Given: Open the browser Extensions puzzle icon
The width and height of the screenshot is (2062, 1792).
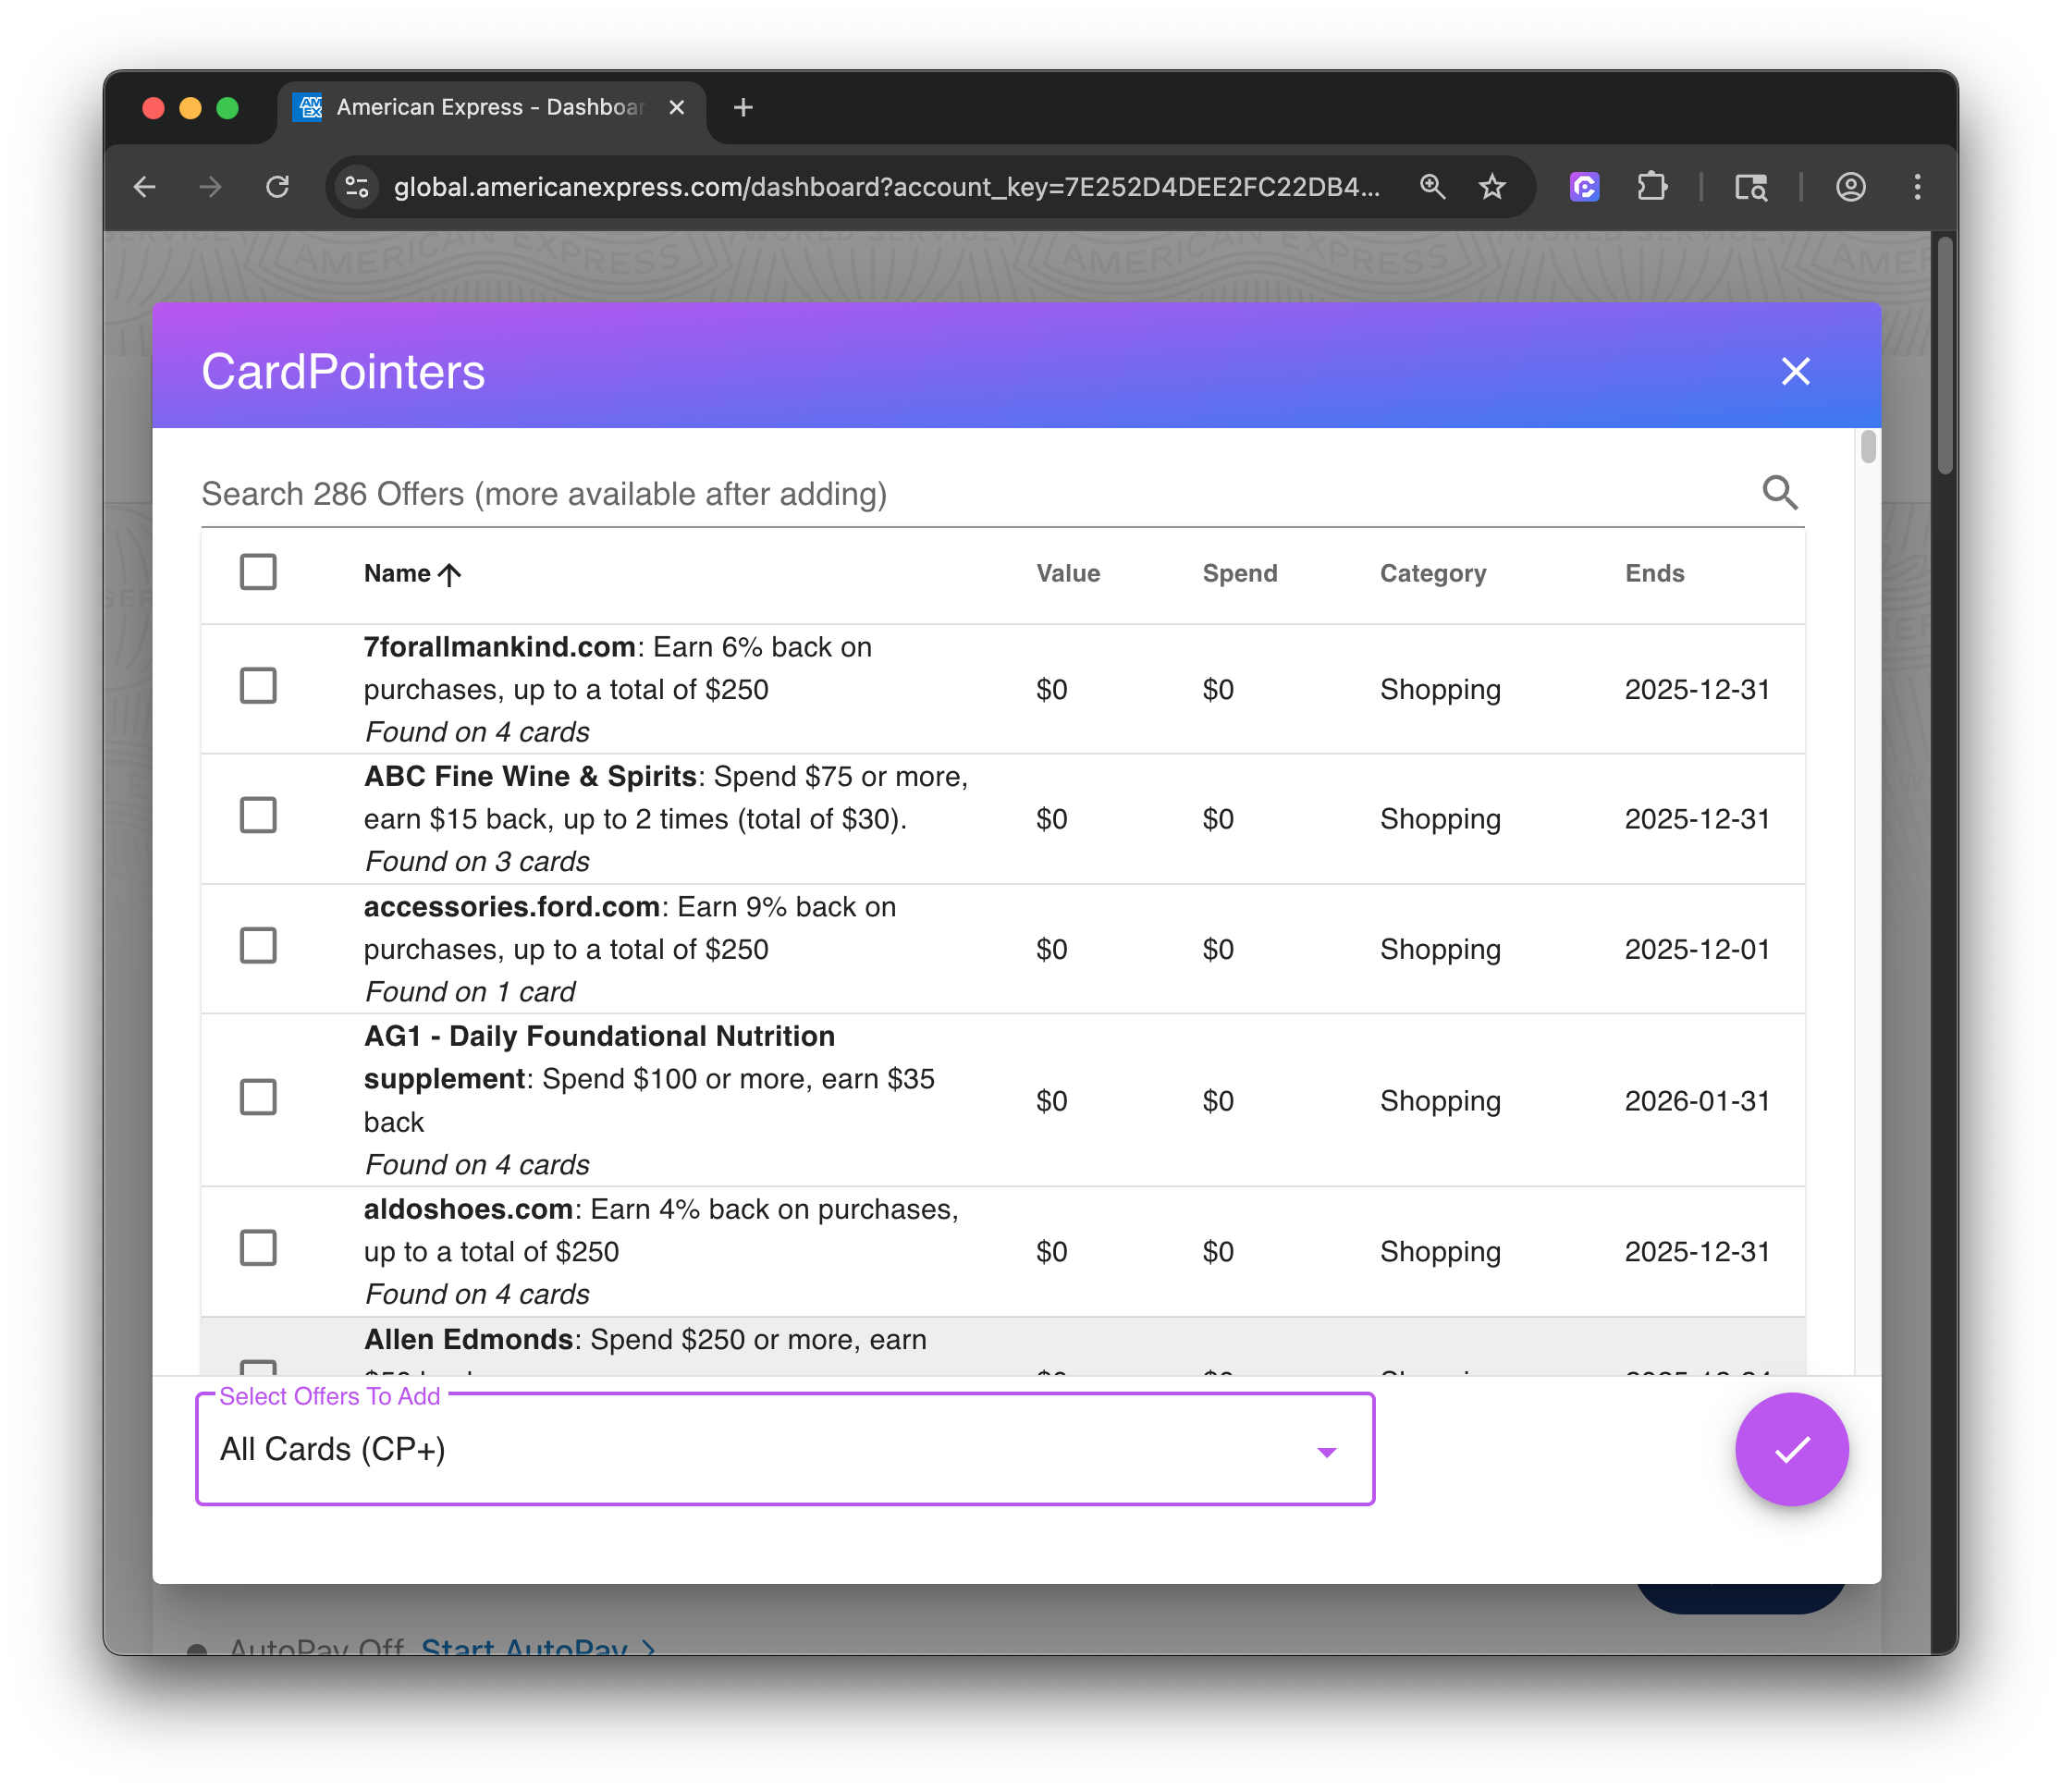Looking at the screenshot, I should coord(1651,187).
